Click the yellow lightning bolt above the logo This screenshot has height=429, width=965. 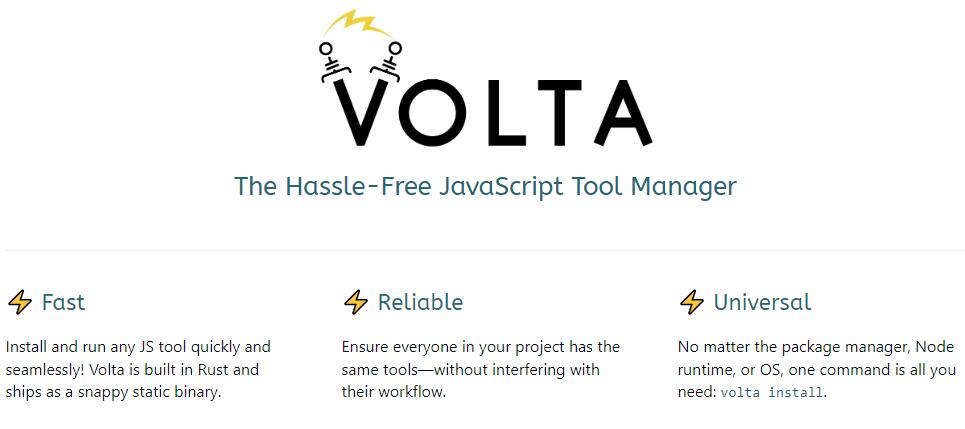[357, 23]
